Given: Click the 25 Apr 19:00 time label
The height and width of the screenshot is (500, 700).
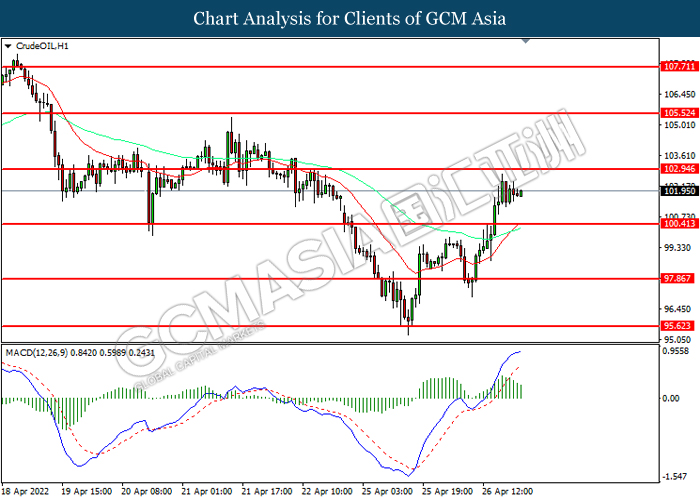Looking at the screenshot, I should pos(448,492).
